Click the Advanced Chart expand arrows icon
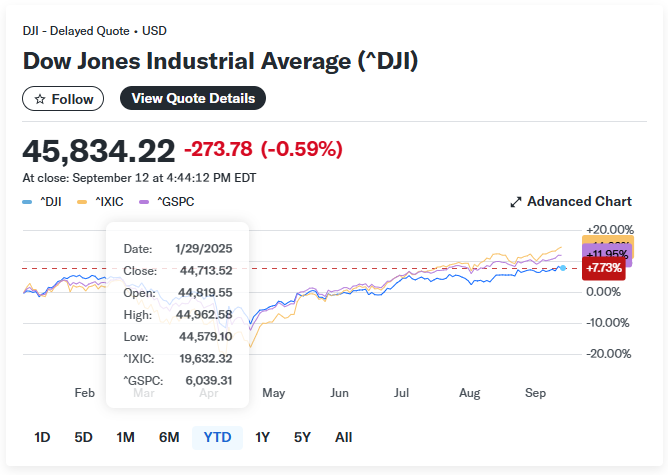This screenshot has height=475, width=668. (516, 202)
